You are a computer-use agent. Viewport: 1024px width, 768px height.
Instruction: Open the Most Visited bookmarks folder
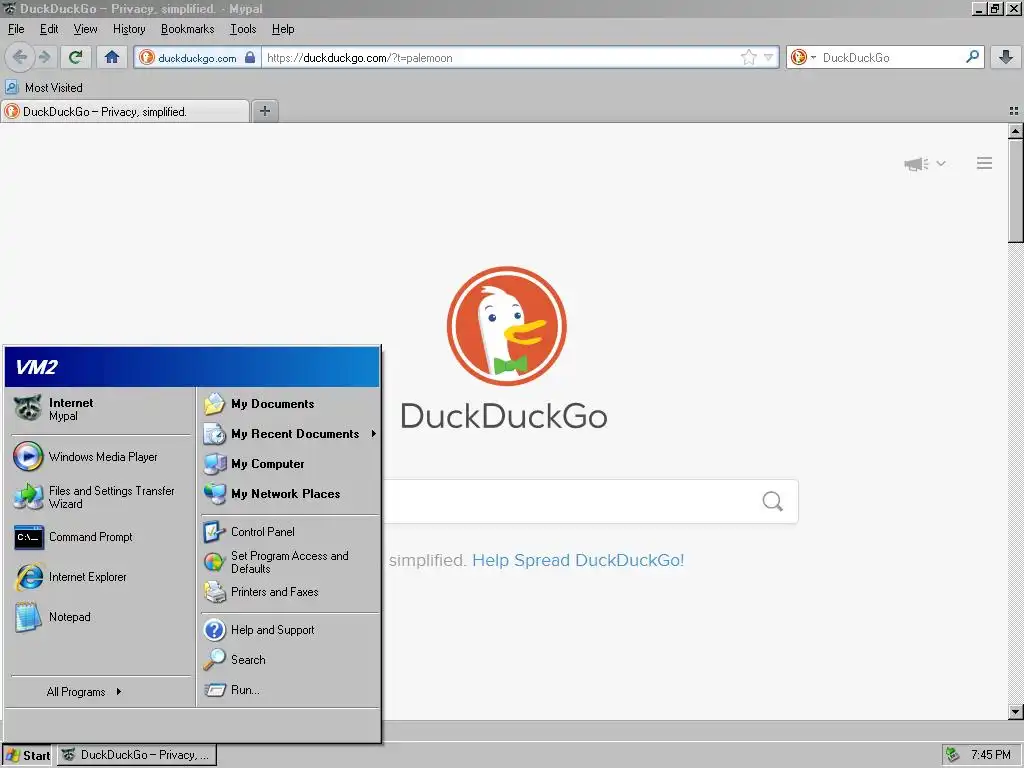pos(44,88)
